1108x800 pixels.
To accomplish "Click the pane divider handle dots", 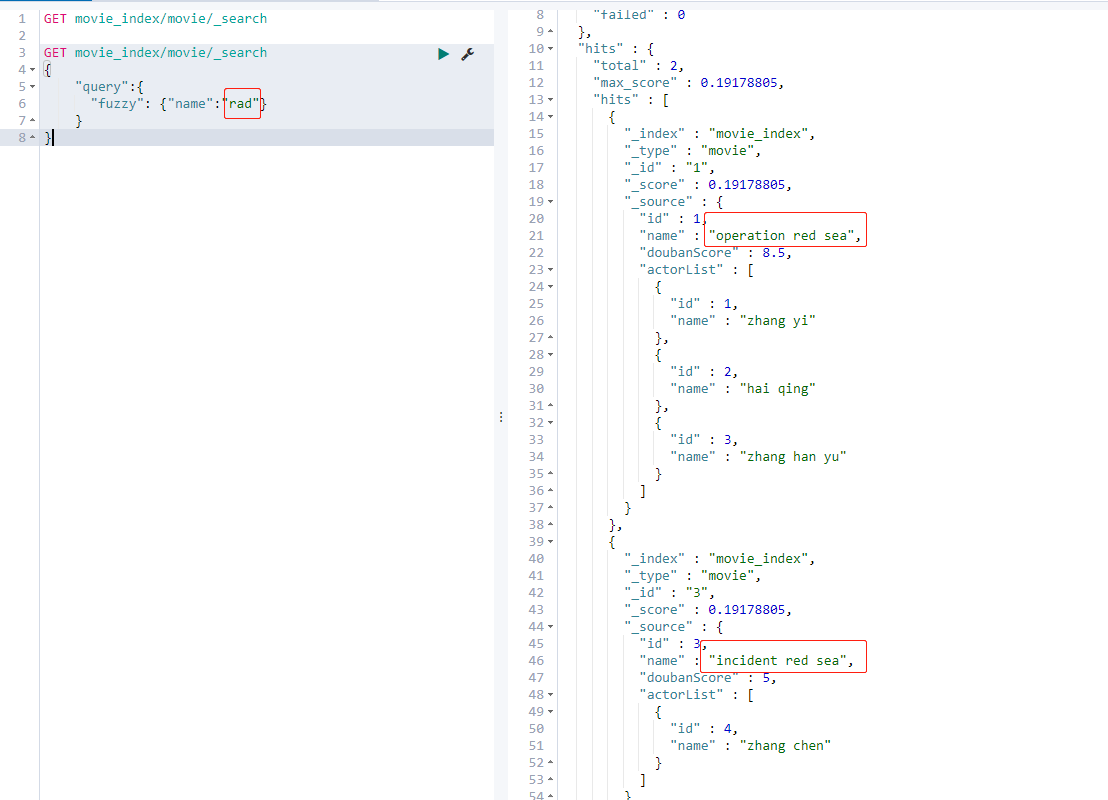I will pyautogui.click(x=501, y=418).
